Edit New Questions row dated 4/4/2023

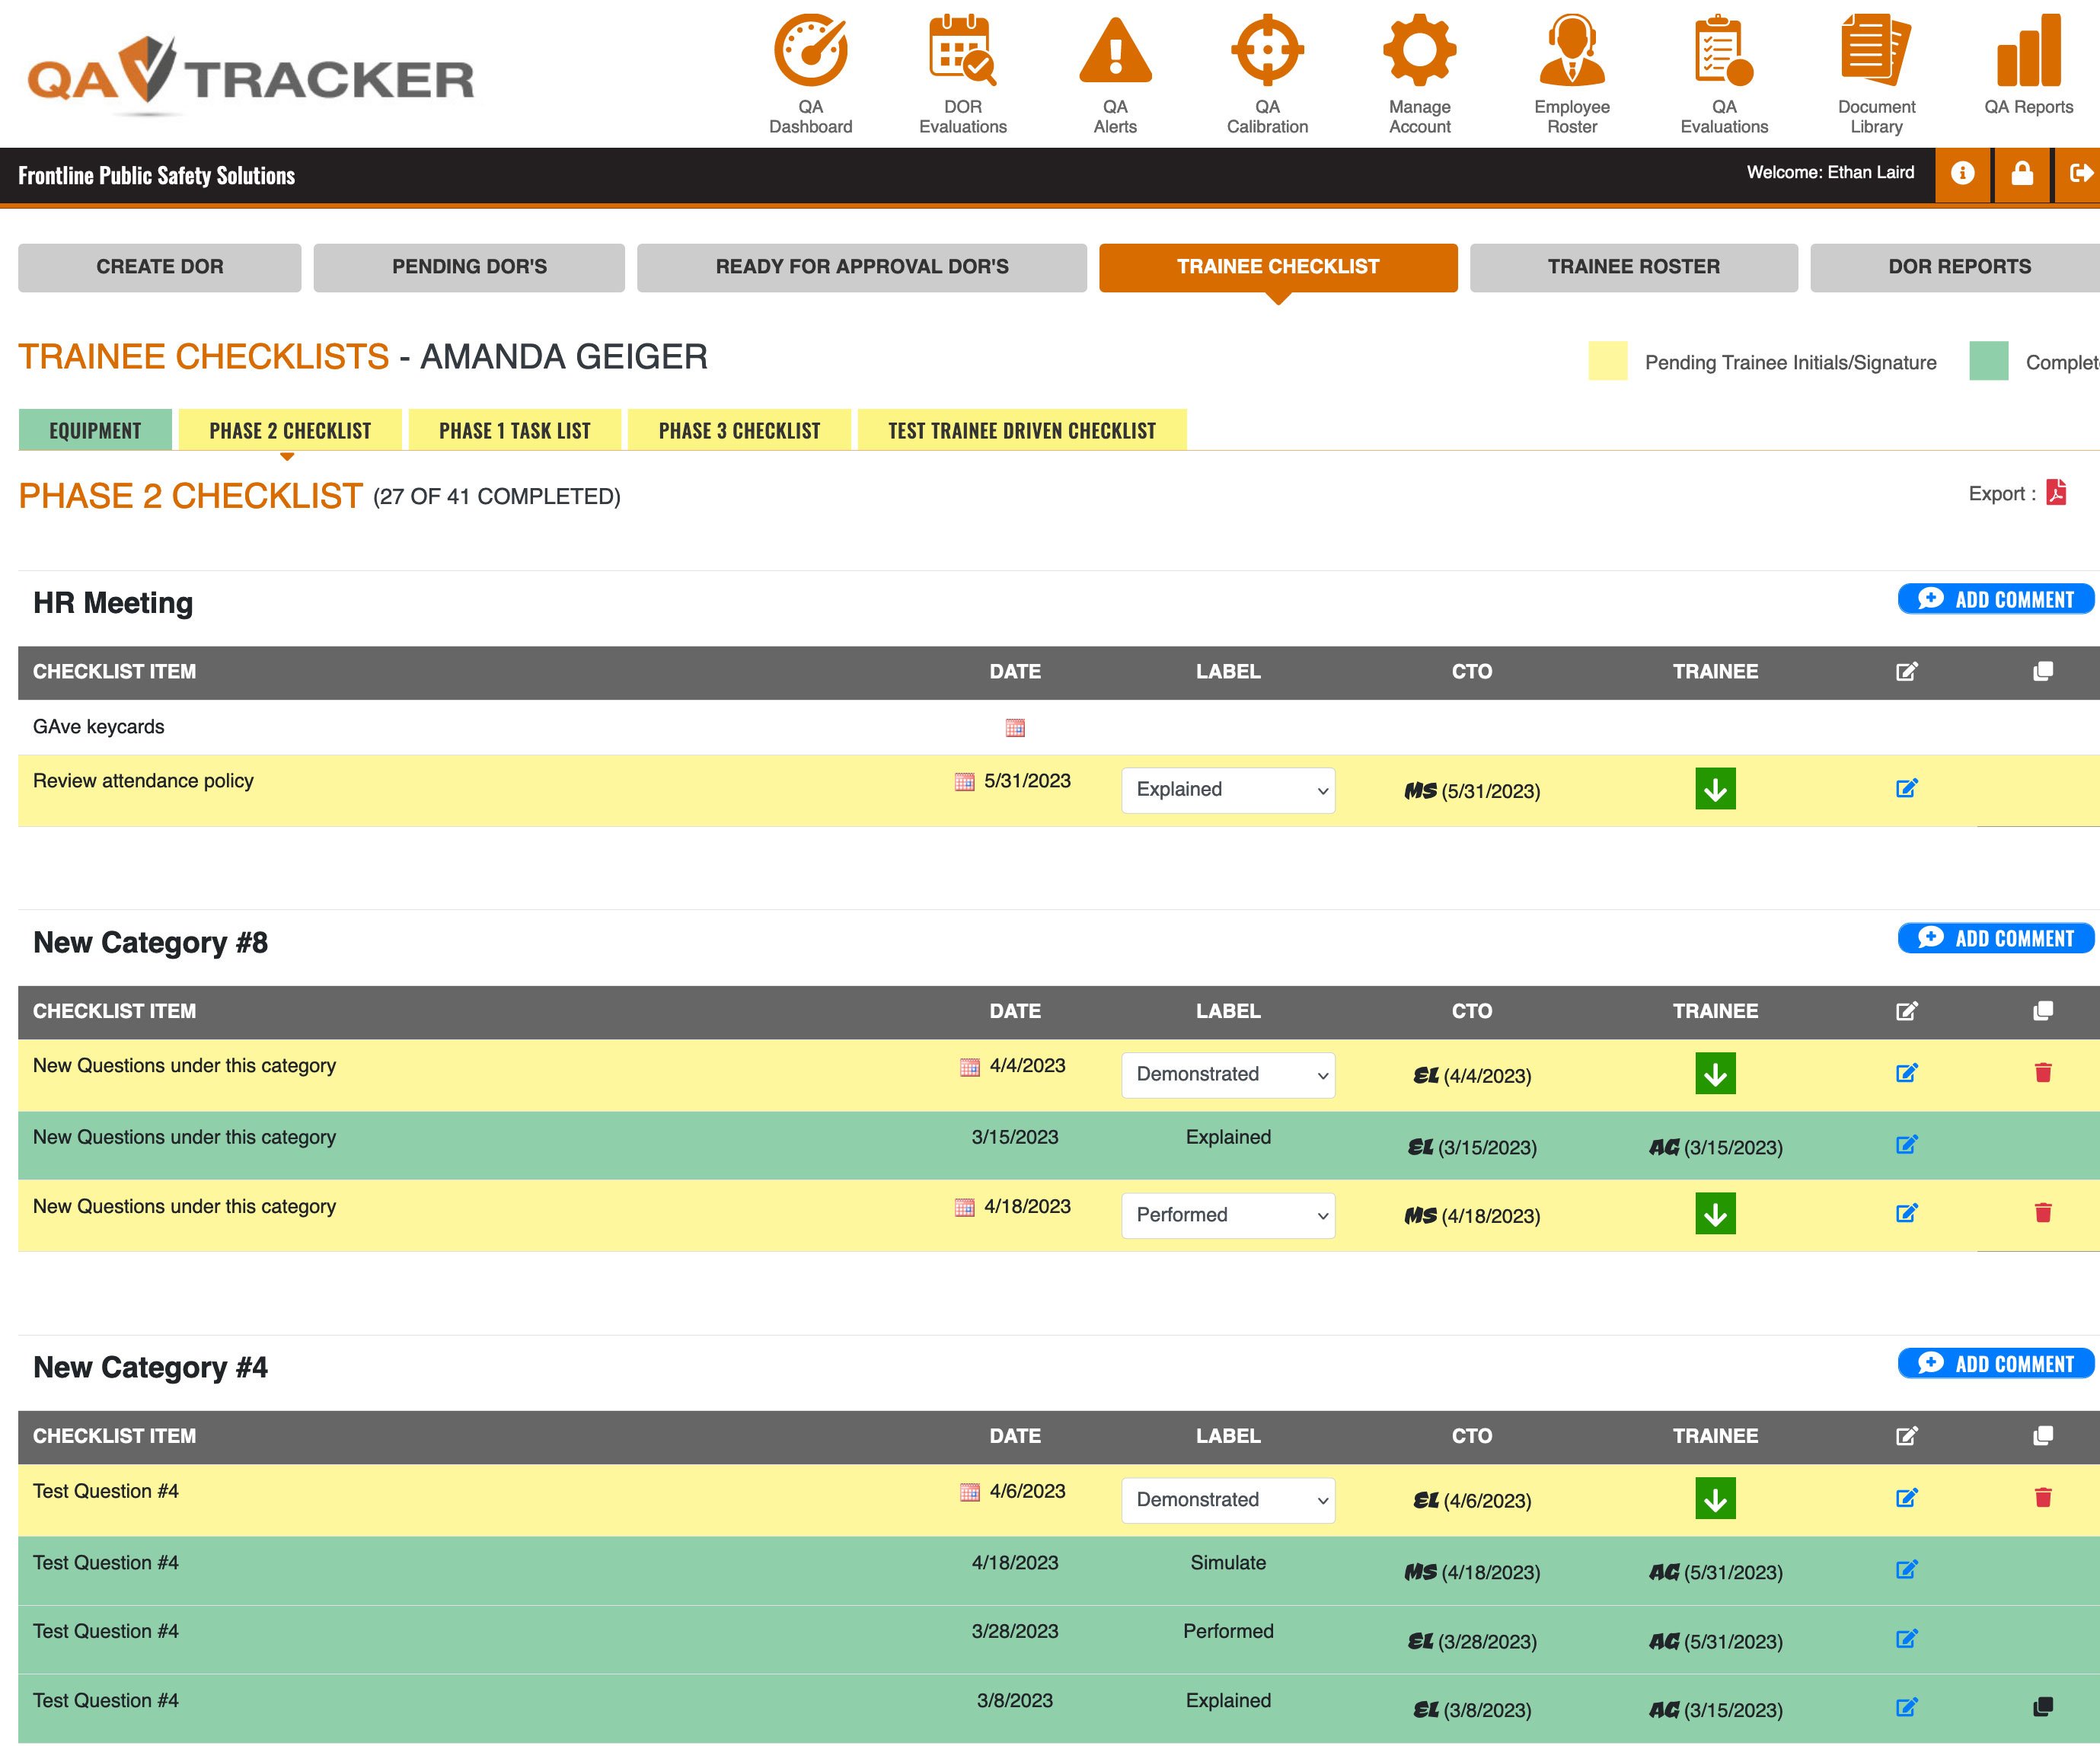(1906, 1073)
